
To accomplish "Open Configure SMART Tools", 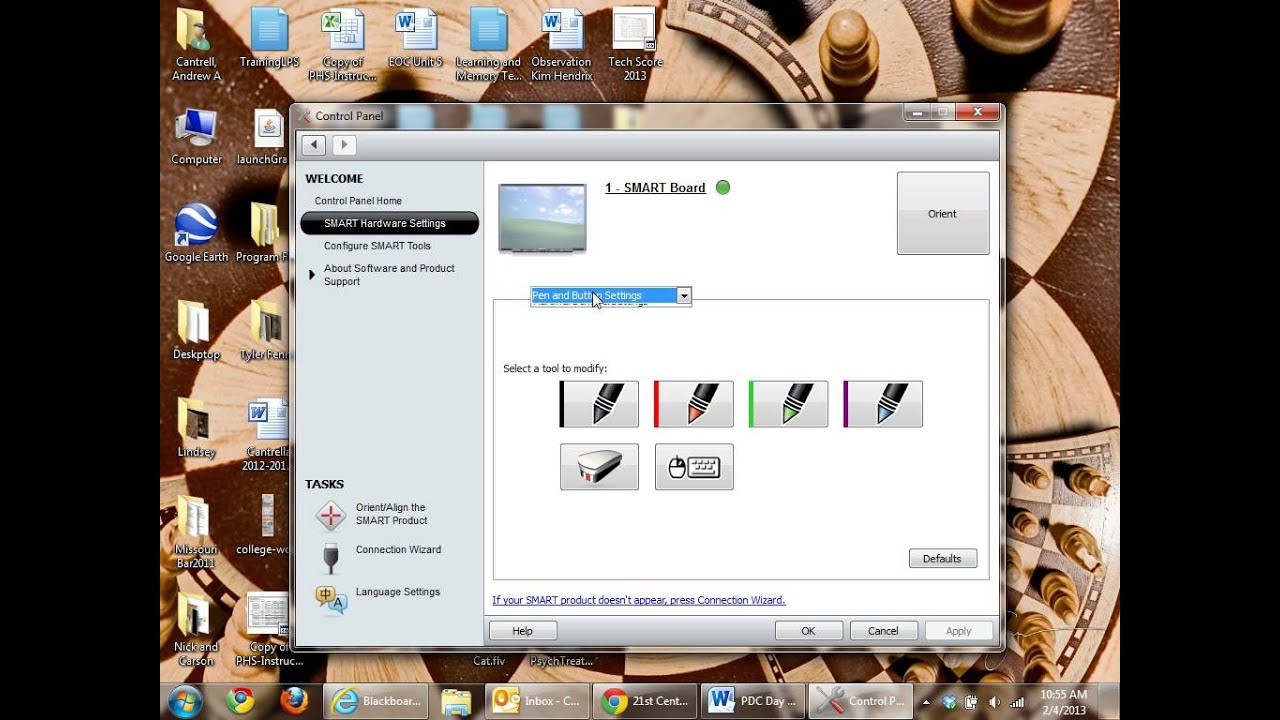I will click(377, 246).
